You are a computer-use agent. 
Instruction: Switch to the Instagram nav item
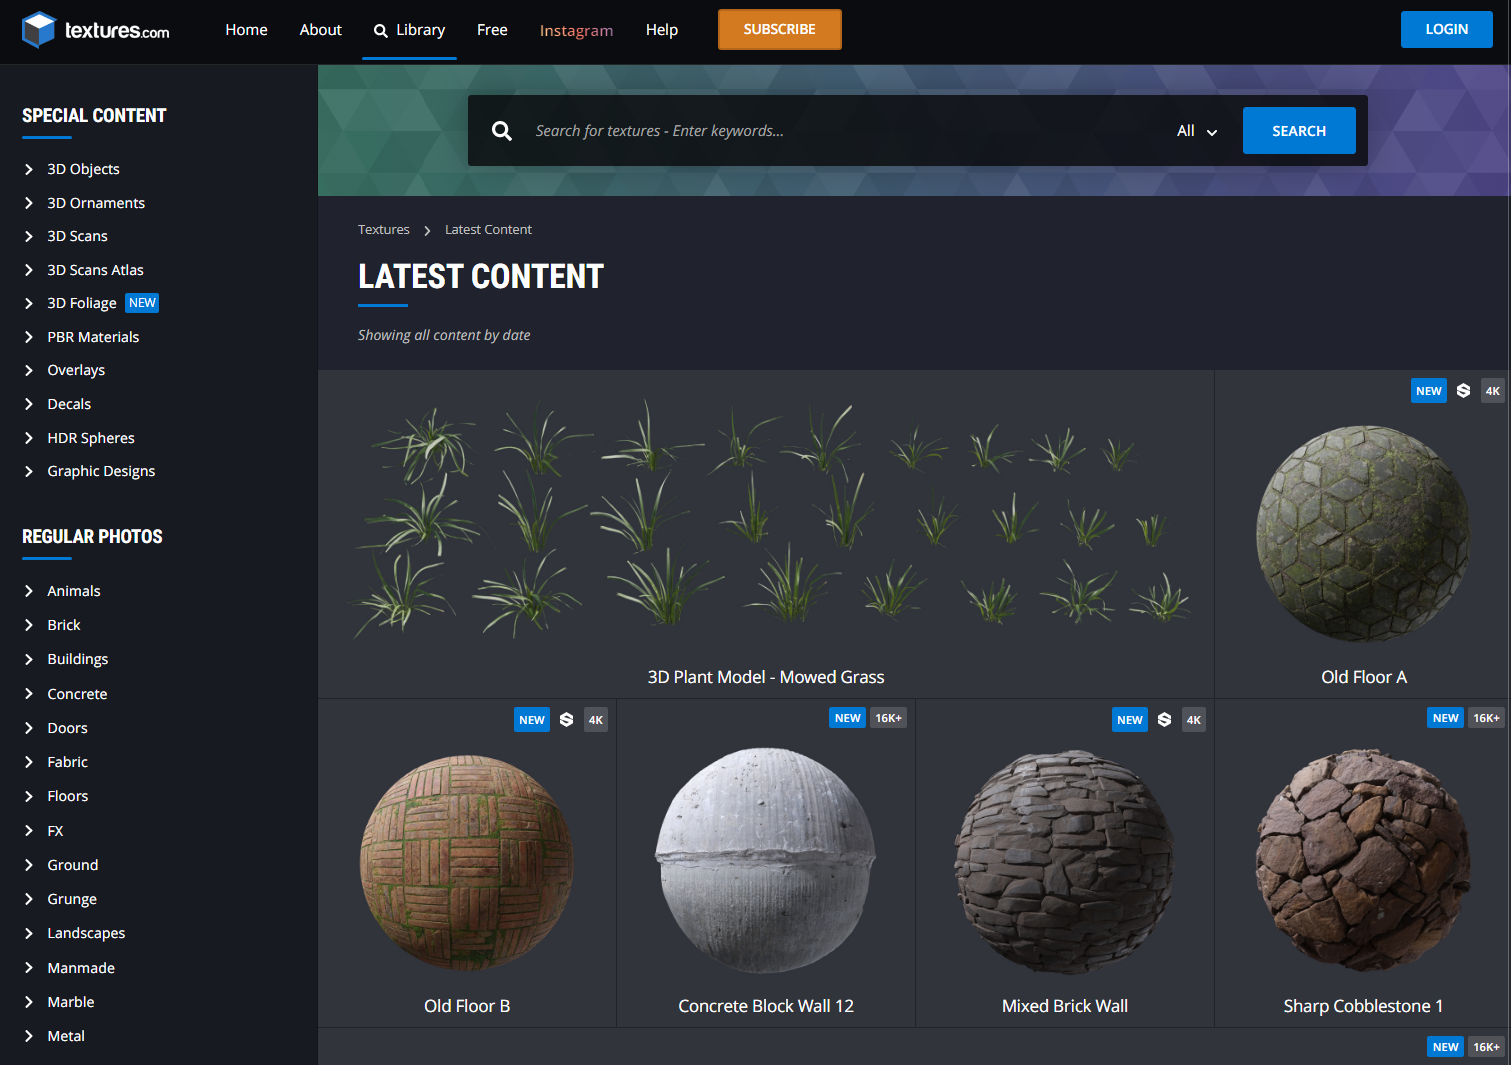point(577,30)
